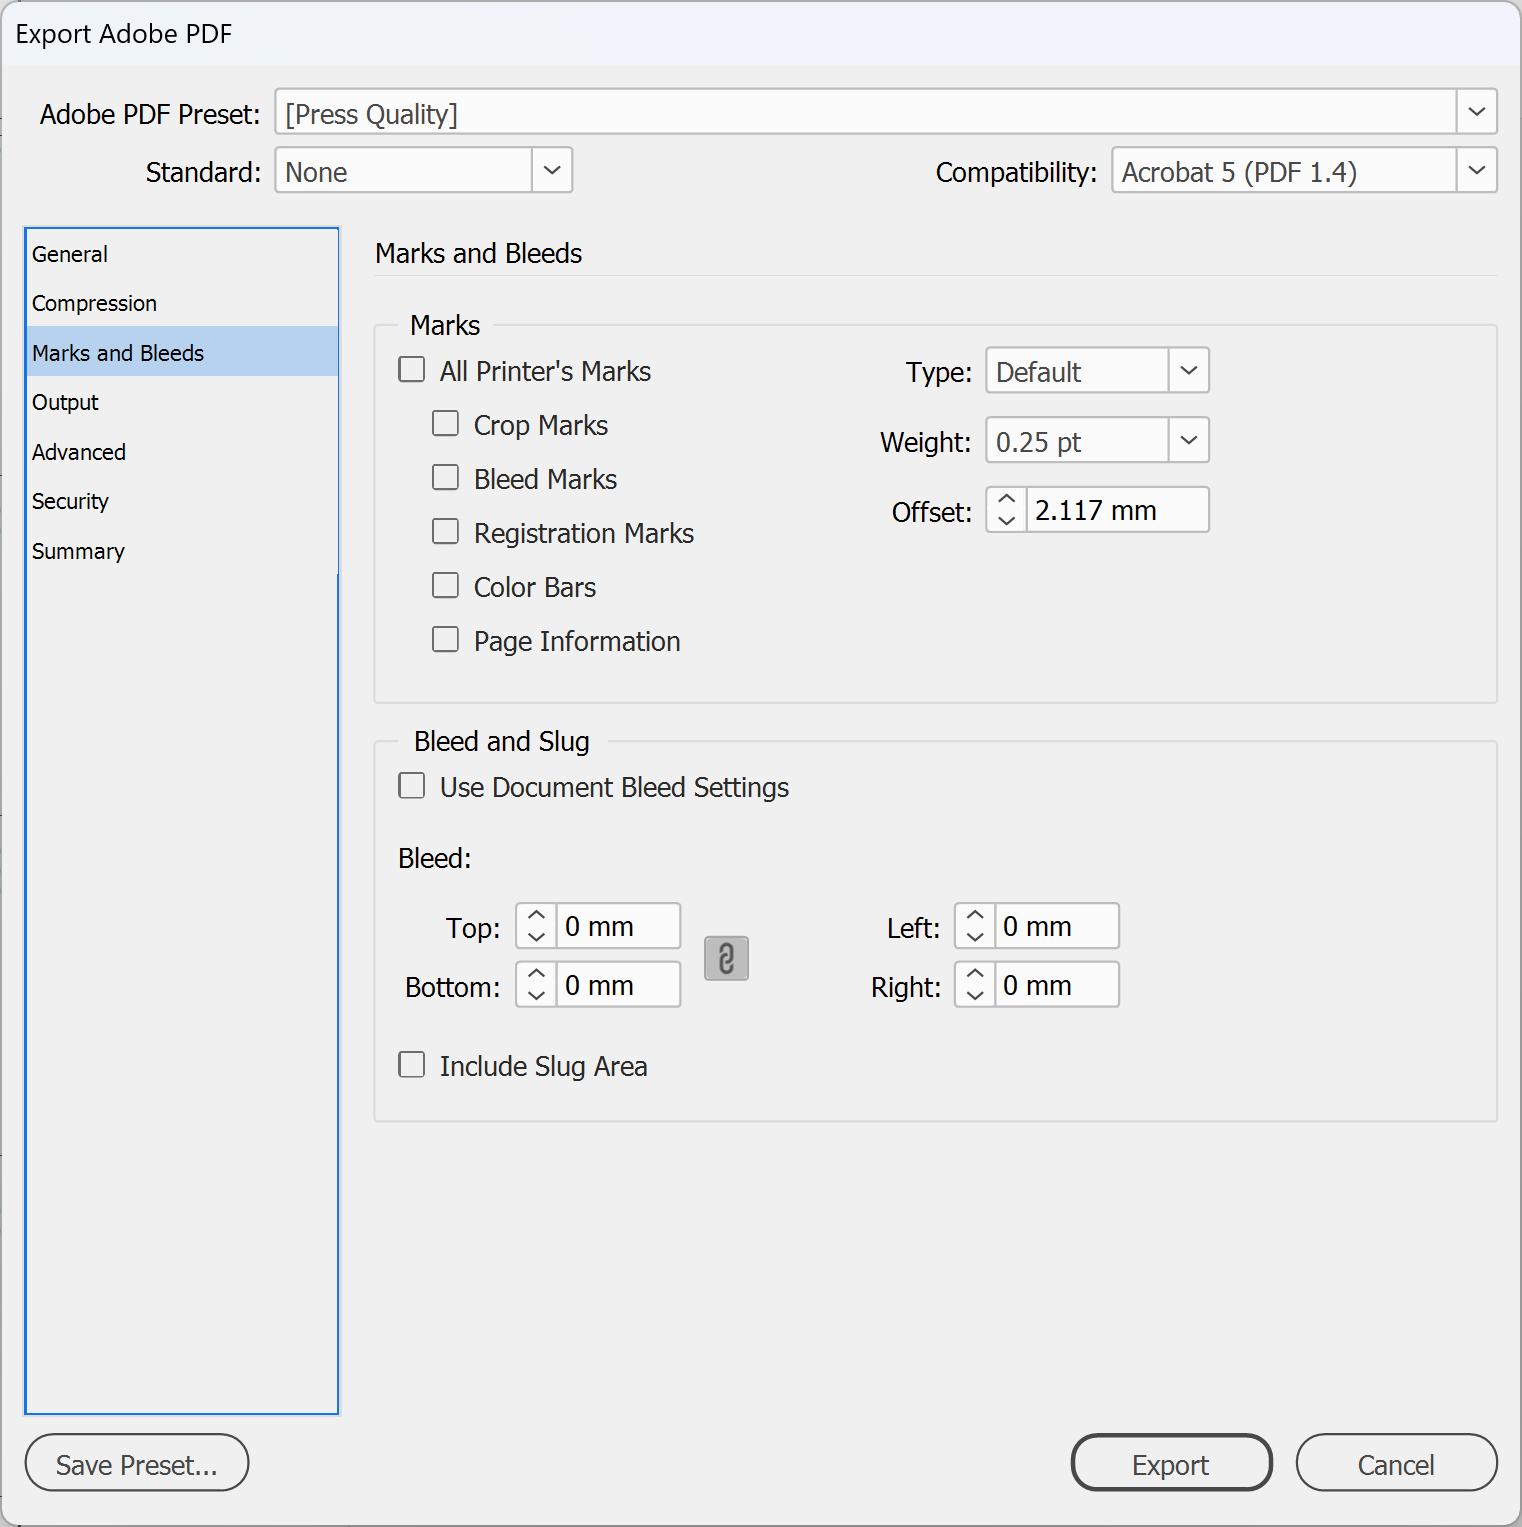Click the Bottom bleed input field
Screen dimensions: 1522x1527
click(618, 984)
